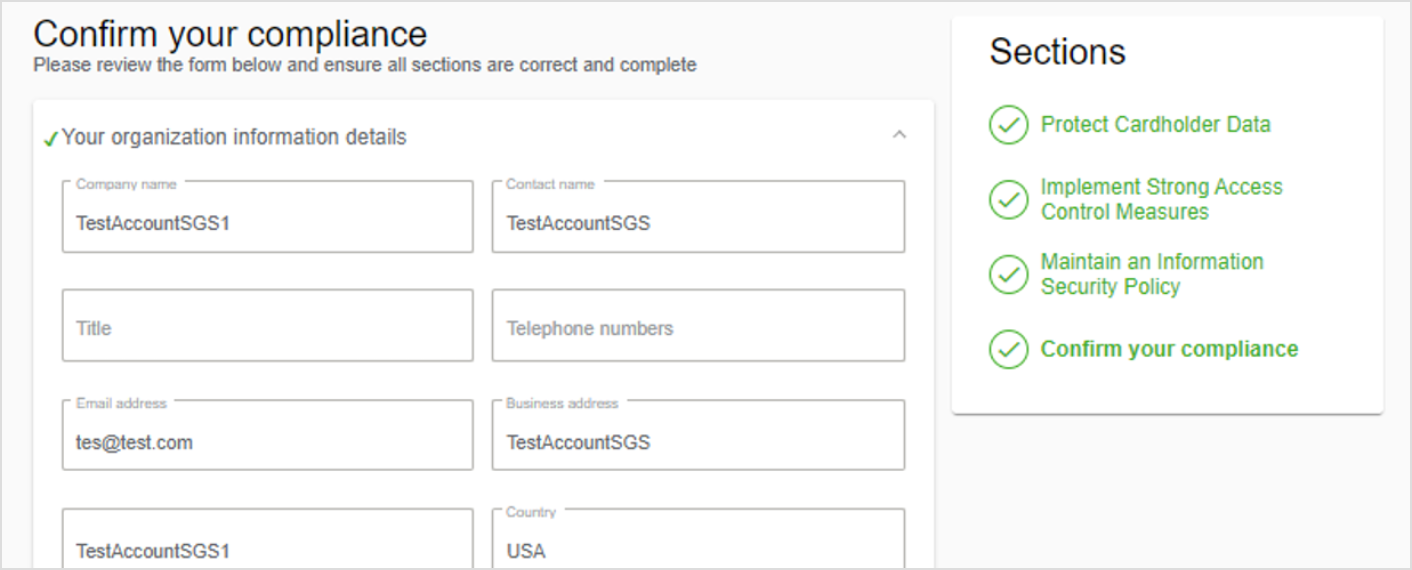Click the Contact name field
This screenshot has height=570, width=1412.
click(x=698, y=216)
